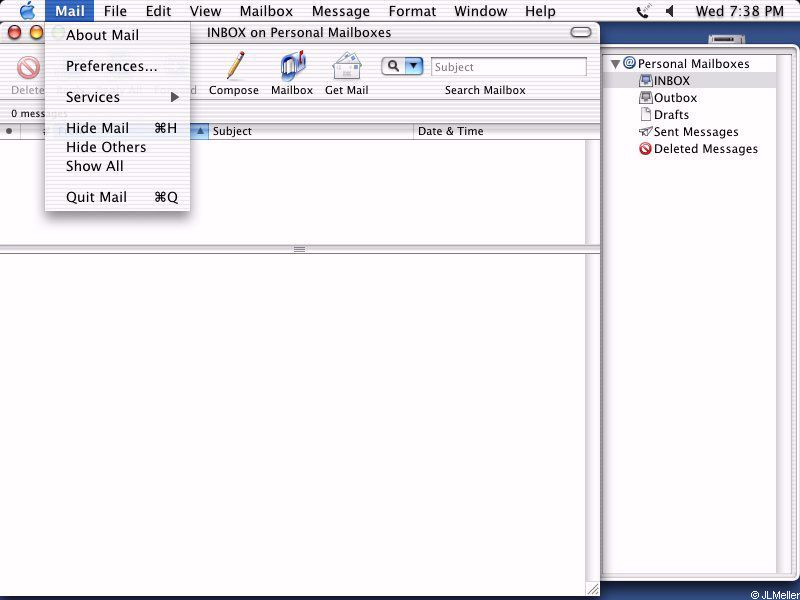
Task: Click the window resize corner grip
Action: click(592, 588)
